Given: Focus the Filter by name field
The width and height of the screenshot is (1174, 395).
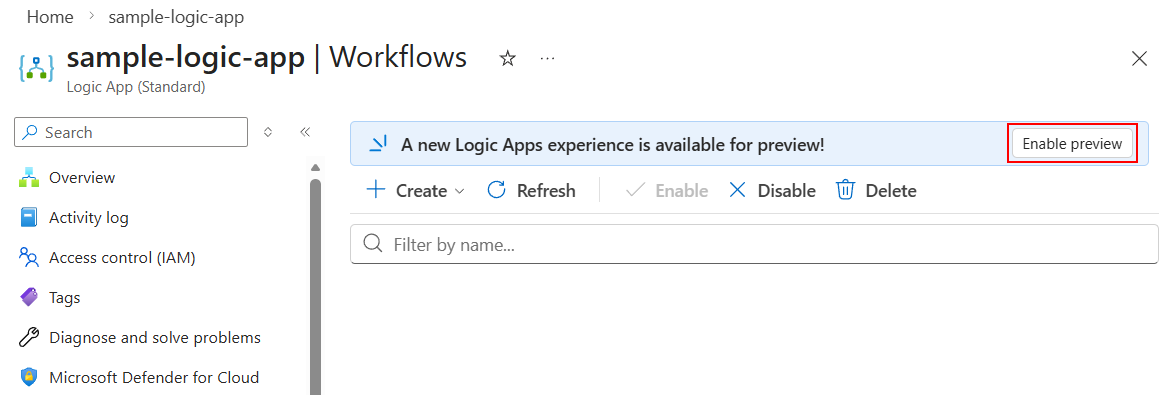Looking at the screenshot, I should [x=754, y=244].
